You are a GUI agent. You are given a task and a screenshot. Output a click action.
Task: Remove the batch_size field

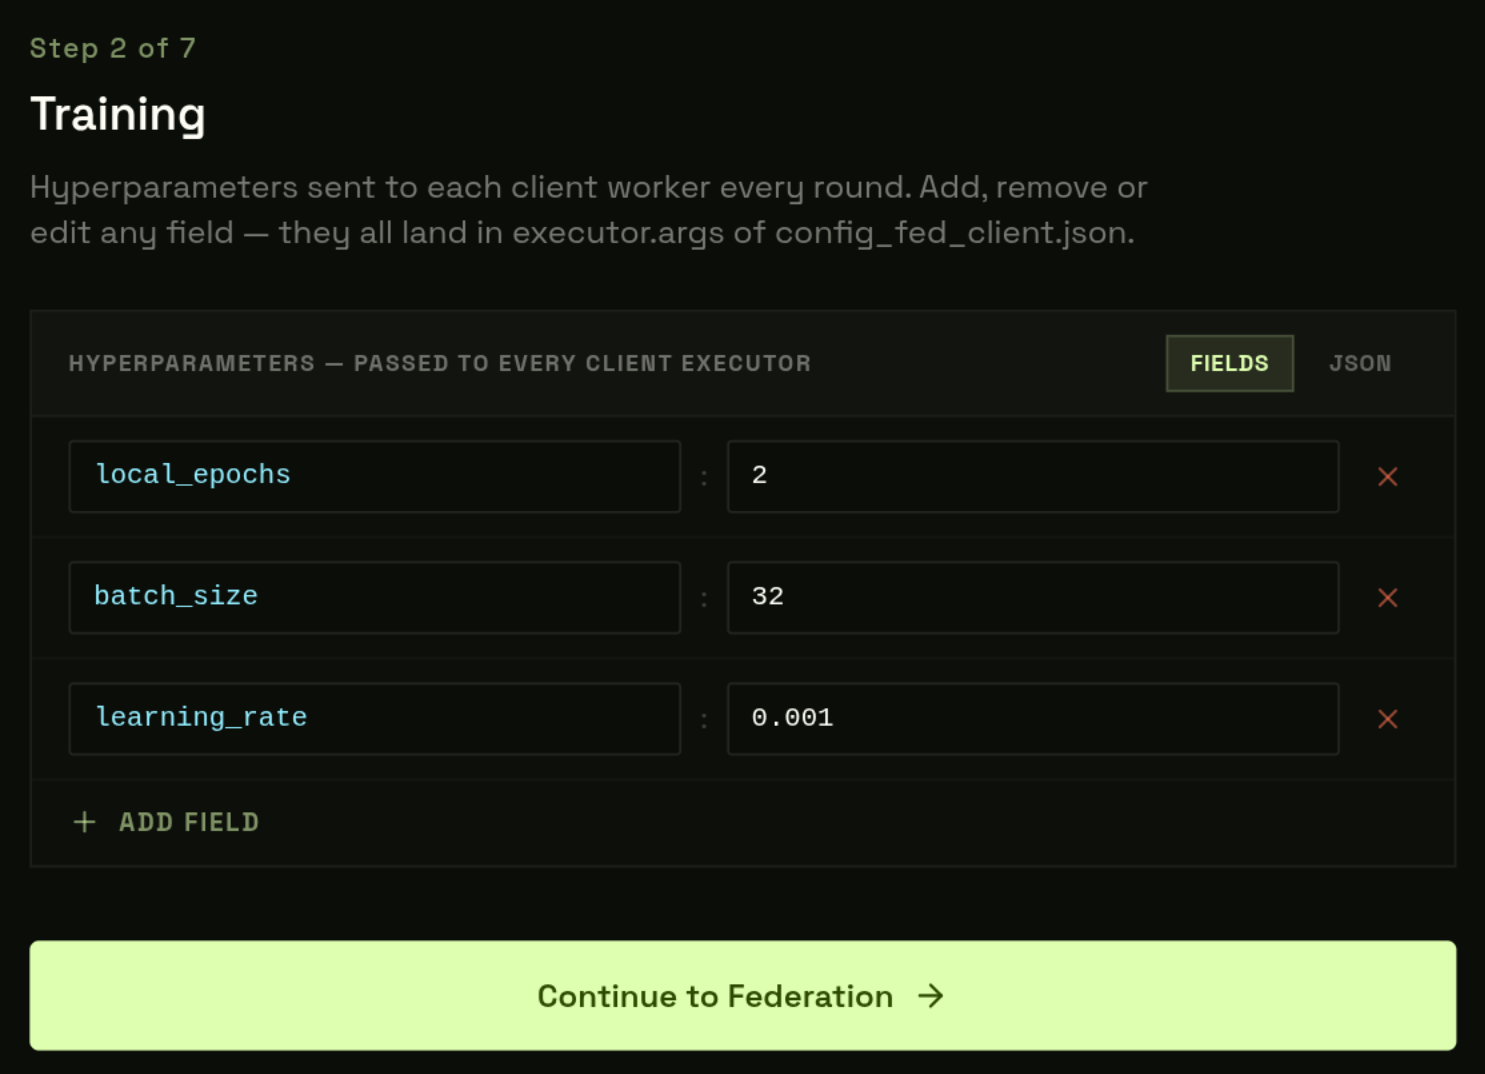click(x=1387, y=598)
